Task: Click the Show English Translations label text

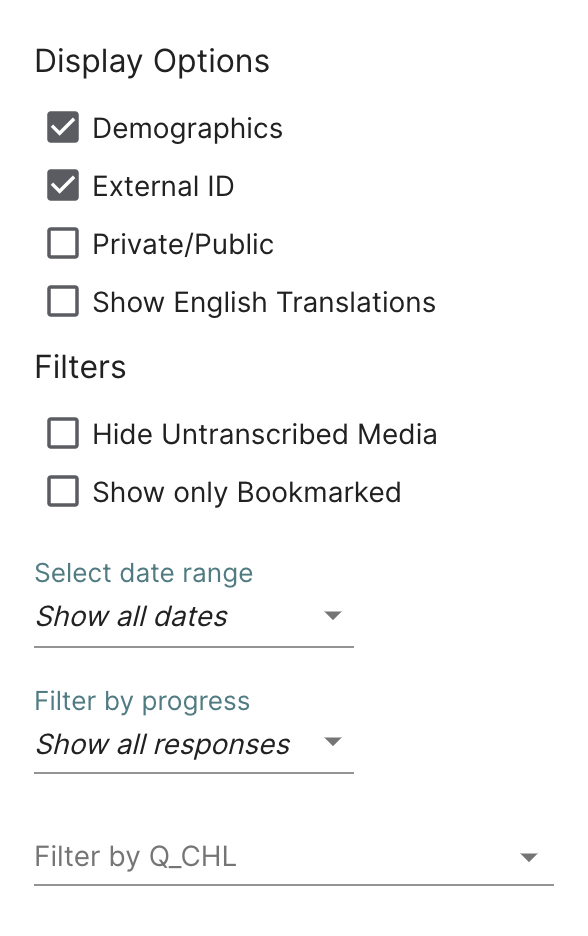Action: [x=264, y=301]
